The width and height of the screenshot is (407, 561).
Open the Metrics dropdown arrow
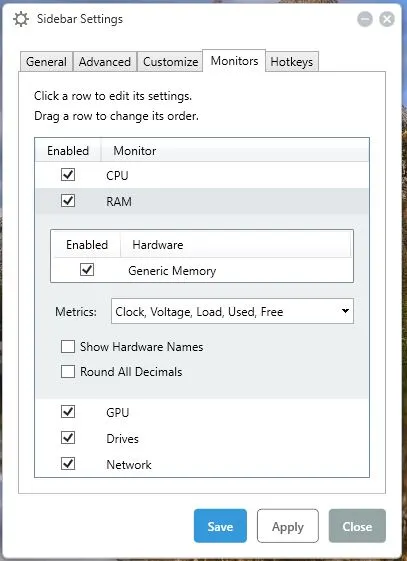(x=345, y=311)
